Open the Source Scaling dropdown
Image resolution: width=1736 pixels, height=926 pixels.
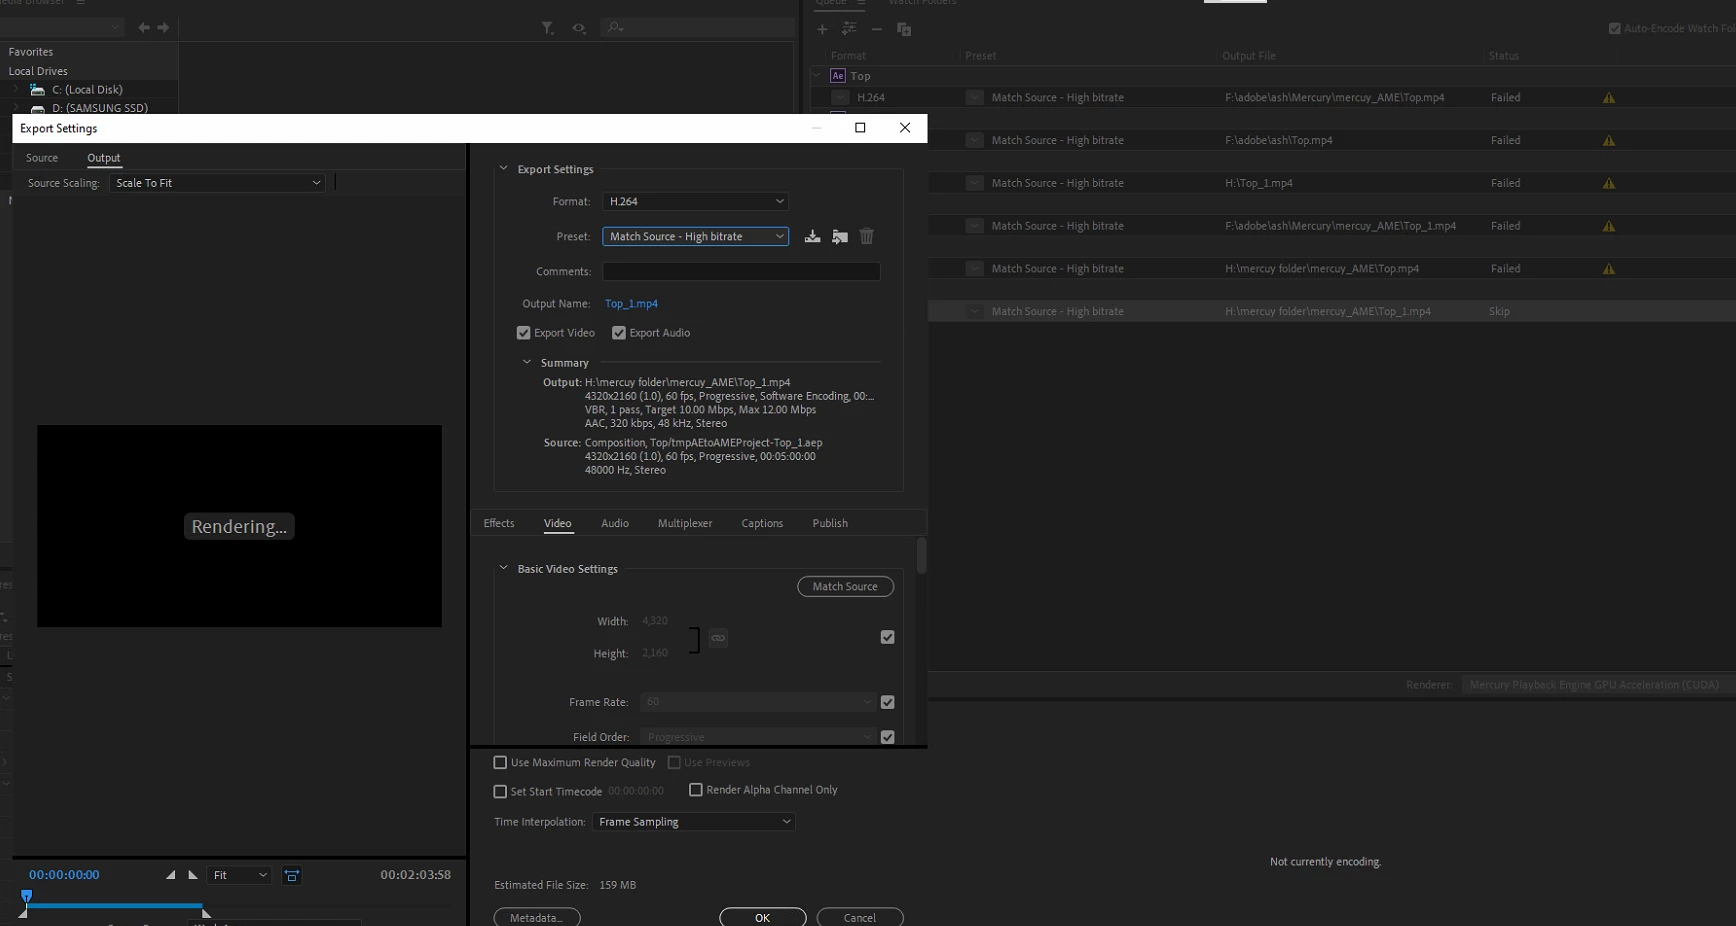[x=217, y=183]
